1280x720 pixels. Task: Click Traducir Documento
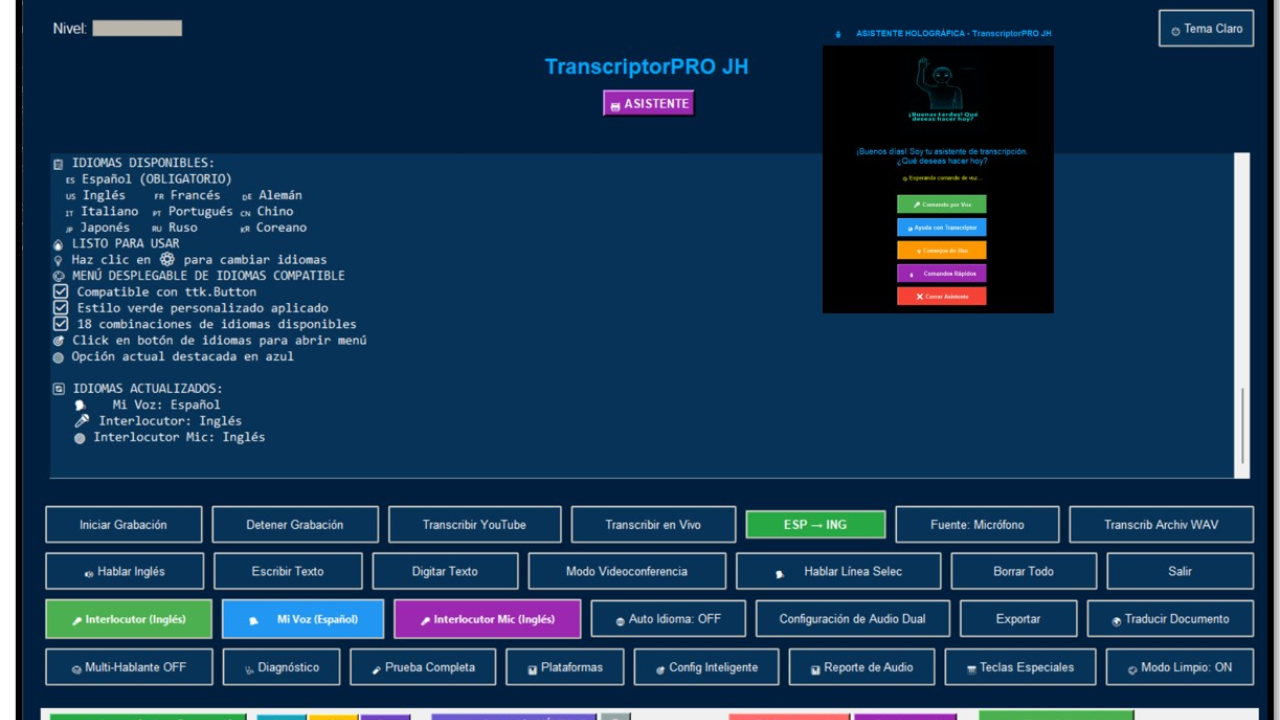1170,619
